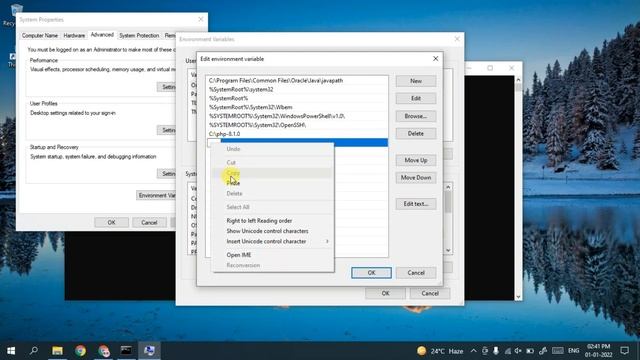Screen dimensions: 640x360
Task: Click the Edit button in the path editor
Action: [416, 98]
